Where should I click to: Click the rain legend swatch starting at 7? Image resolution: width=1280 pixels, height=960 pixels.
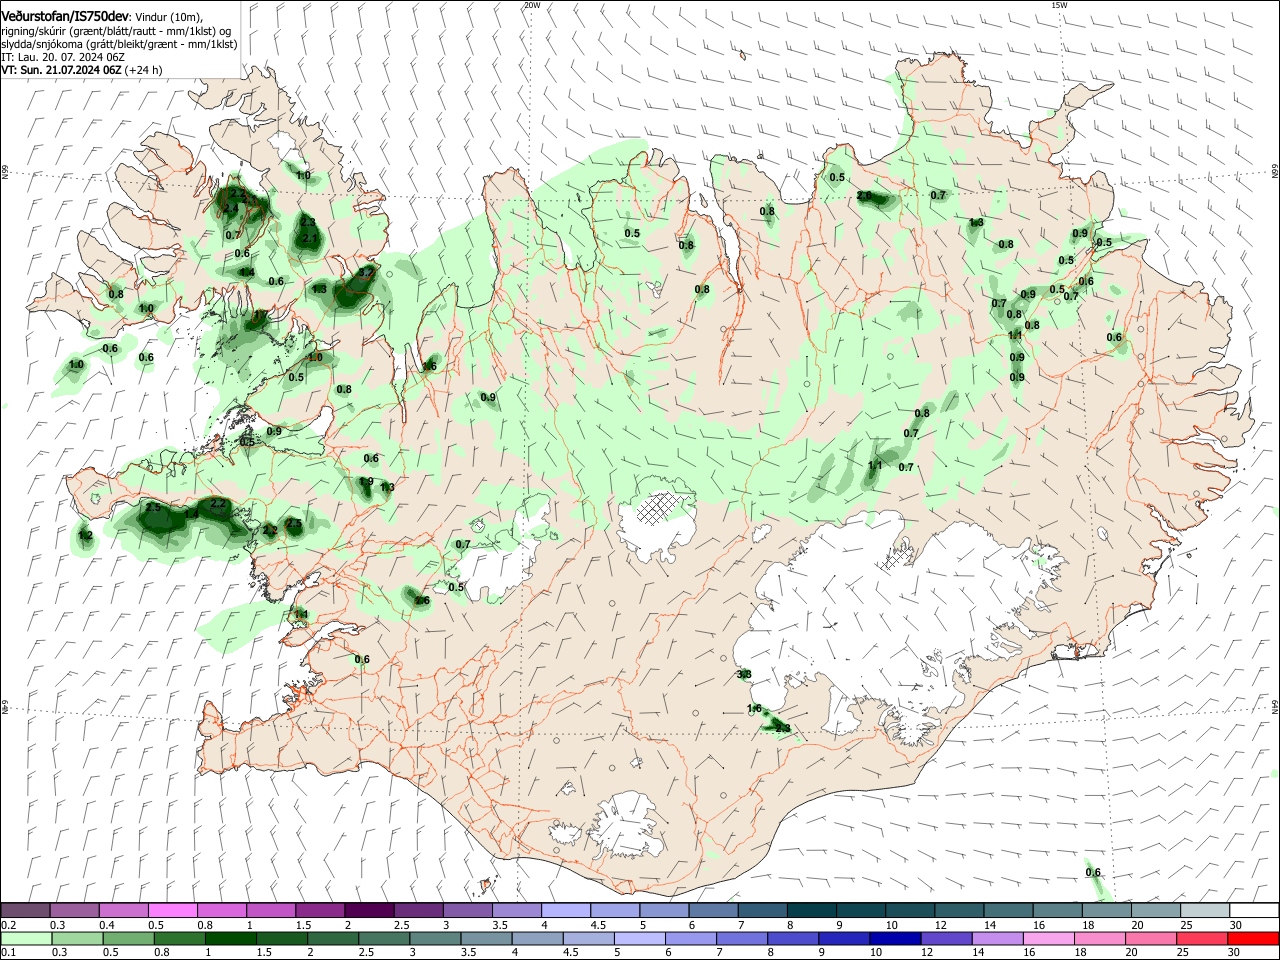(742, 939)
